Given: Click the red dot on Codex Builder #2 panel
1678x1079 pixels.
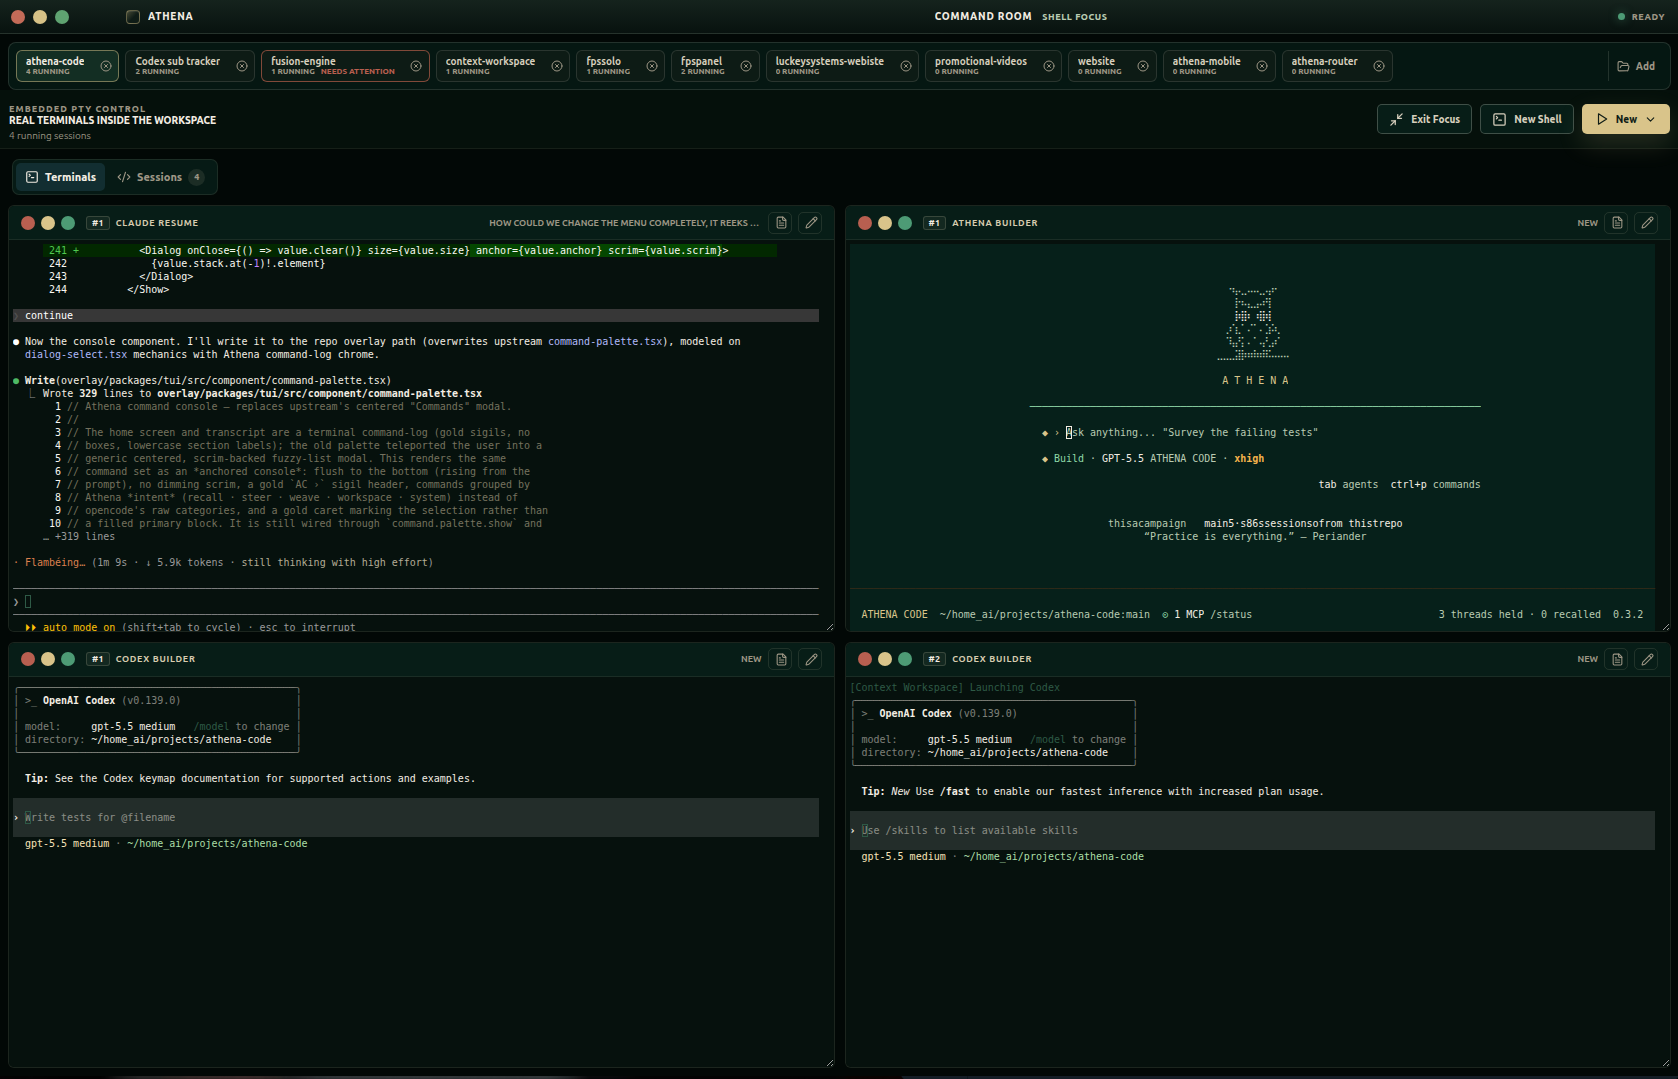Looking at the screenshot, I should click(x=865, y=659).
